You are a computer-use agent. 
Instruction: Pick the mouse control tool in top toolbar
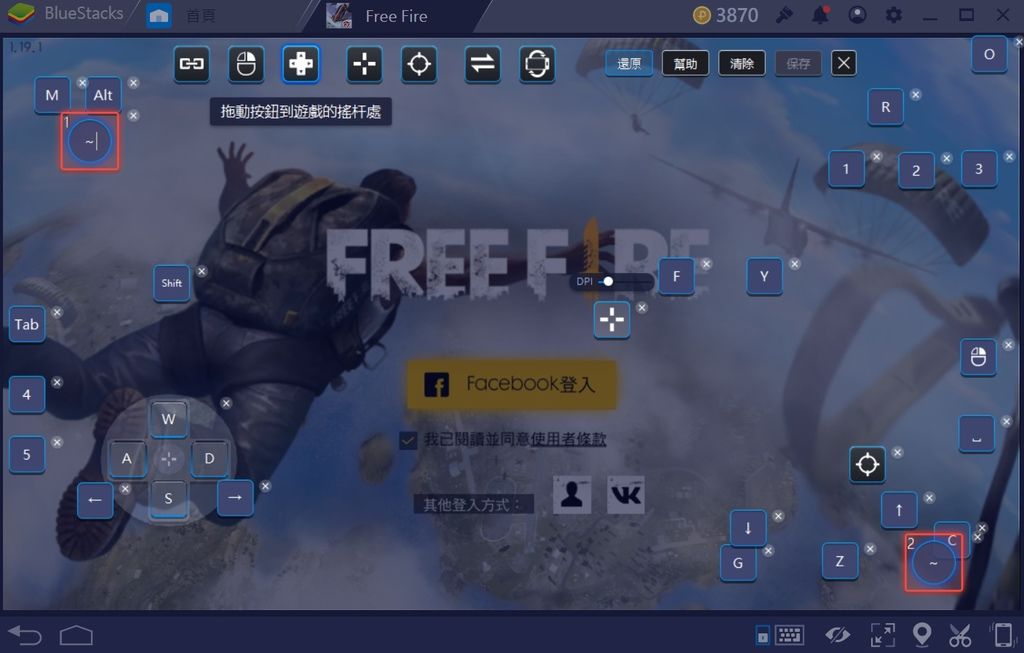(x=246, y=64)
